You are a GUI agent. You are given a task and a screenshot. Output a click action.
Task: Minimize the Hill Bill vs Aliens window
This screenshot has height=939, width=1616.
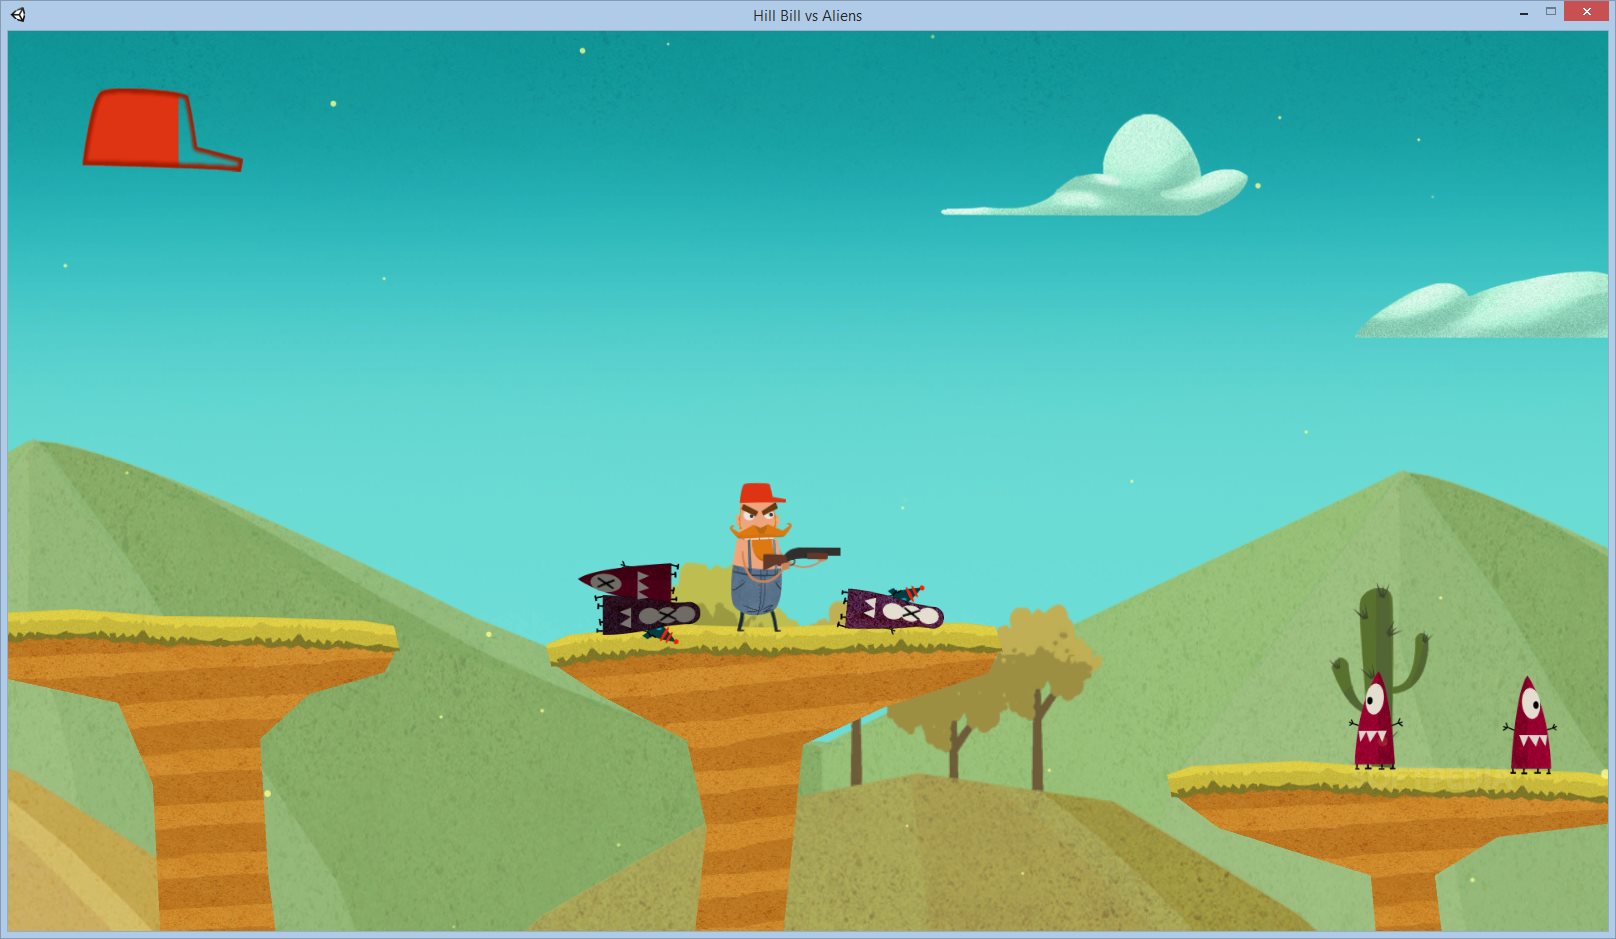coord(1523,13)
